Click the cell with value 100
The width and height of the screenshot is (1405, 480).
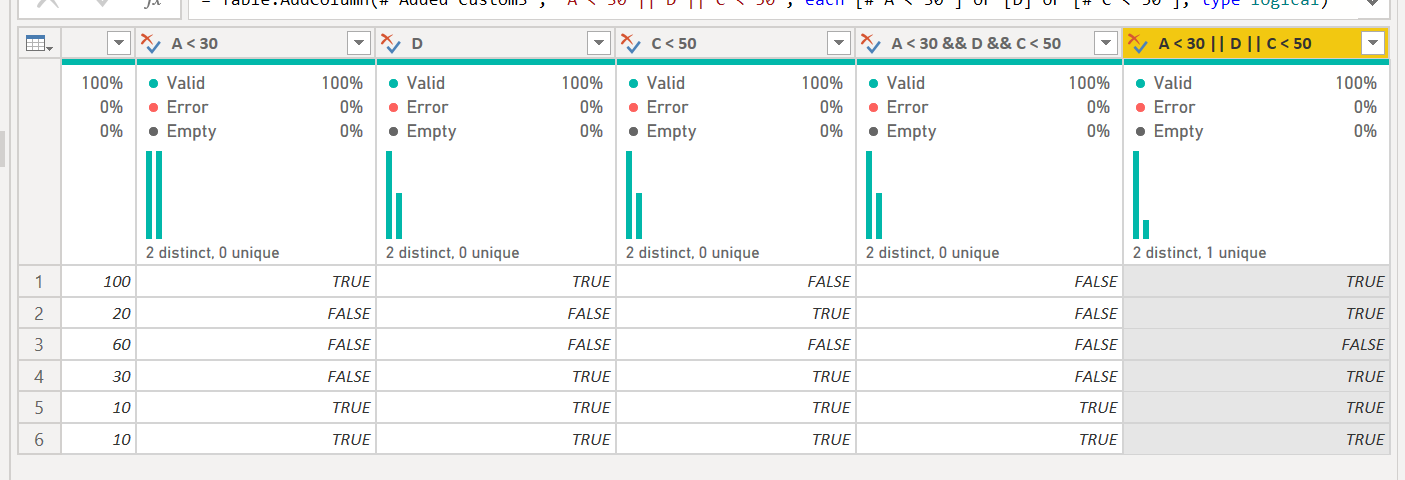click(99, 282)
